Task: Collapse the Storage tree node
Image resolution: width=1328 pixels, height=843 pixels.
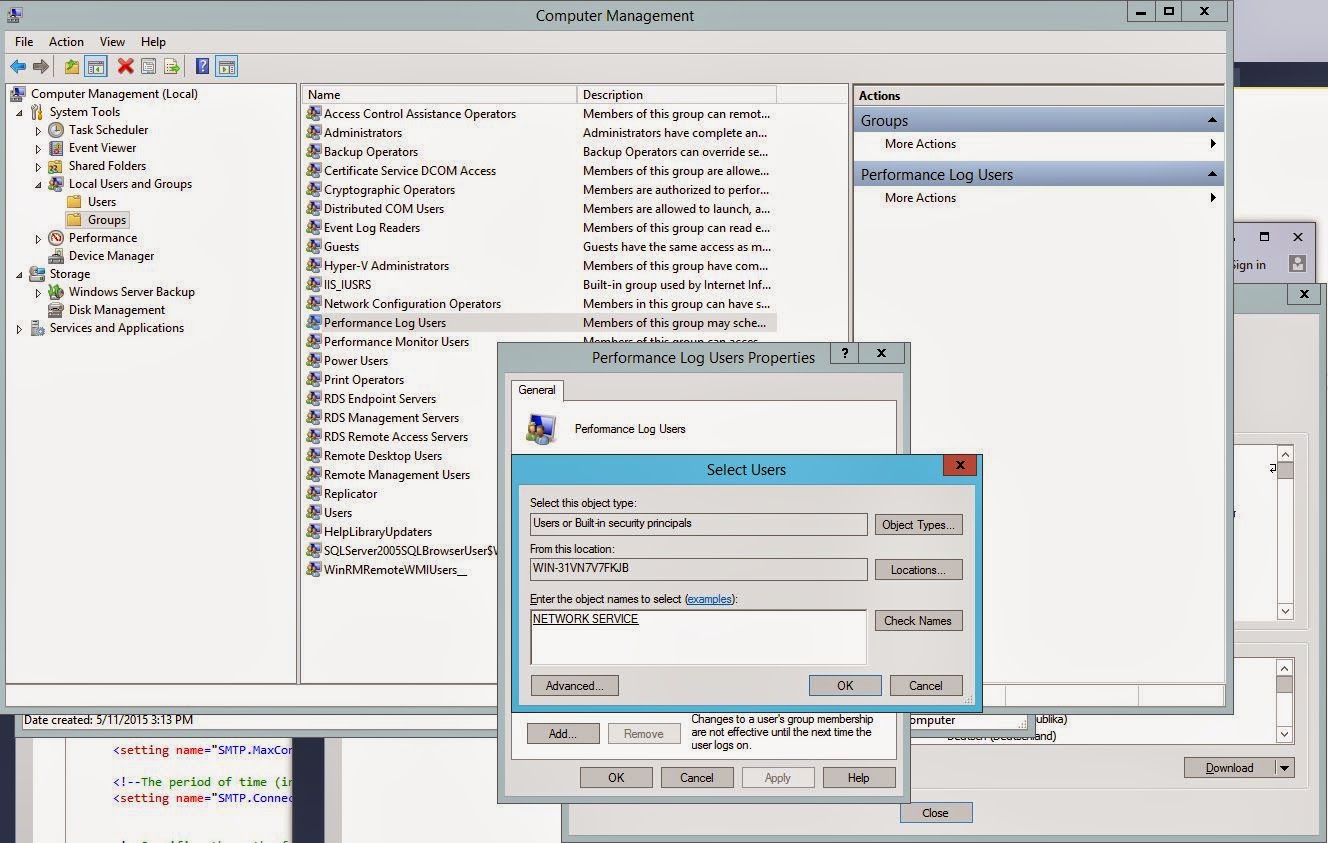Action: [19, 274]
